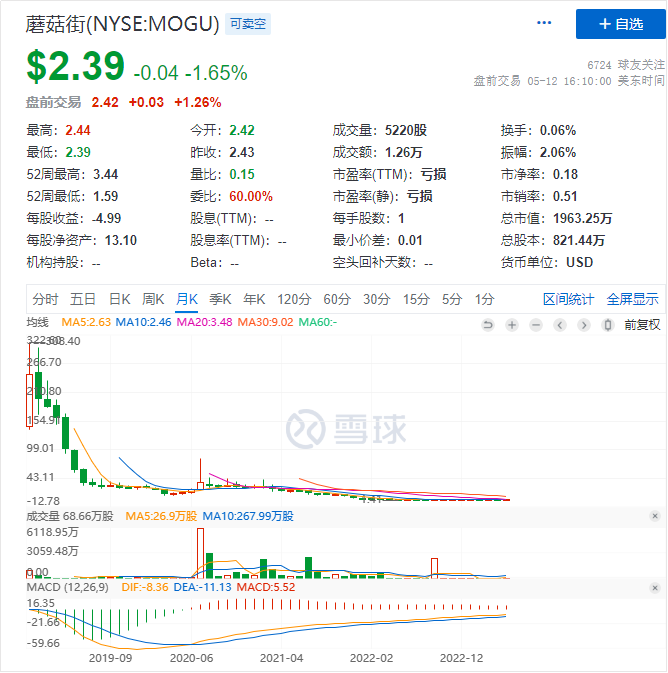The width and height of the screenshot is (668, 673).
Task: Click the 可卖空 short-sellable badge
Action: click(248, 24)
